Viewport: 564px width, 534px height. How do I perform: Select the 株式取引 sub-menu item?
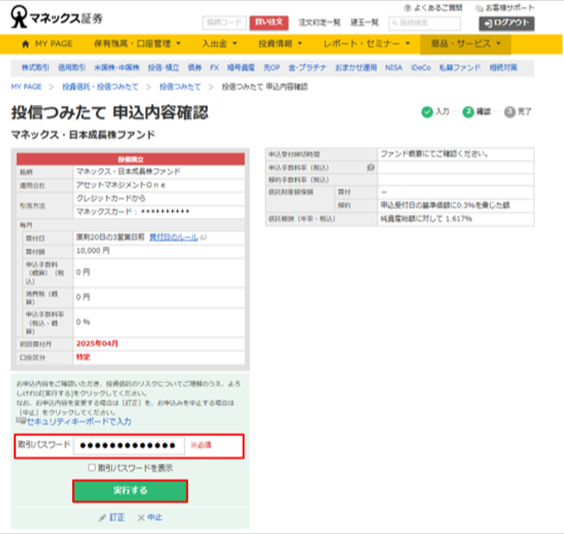tap(35, 68)
